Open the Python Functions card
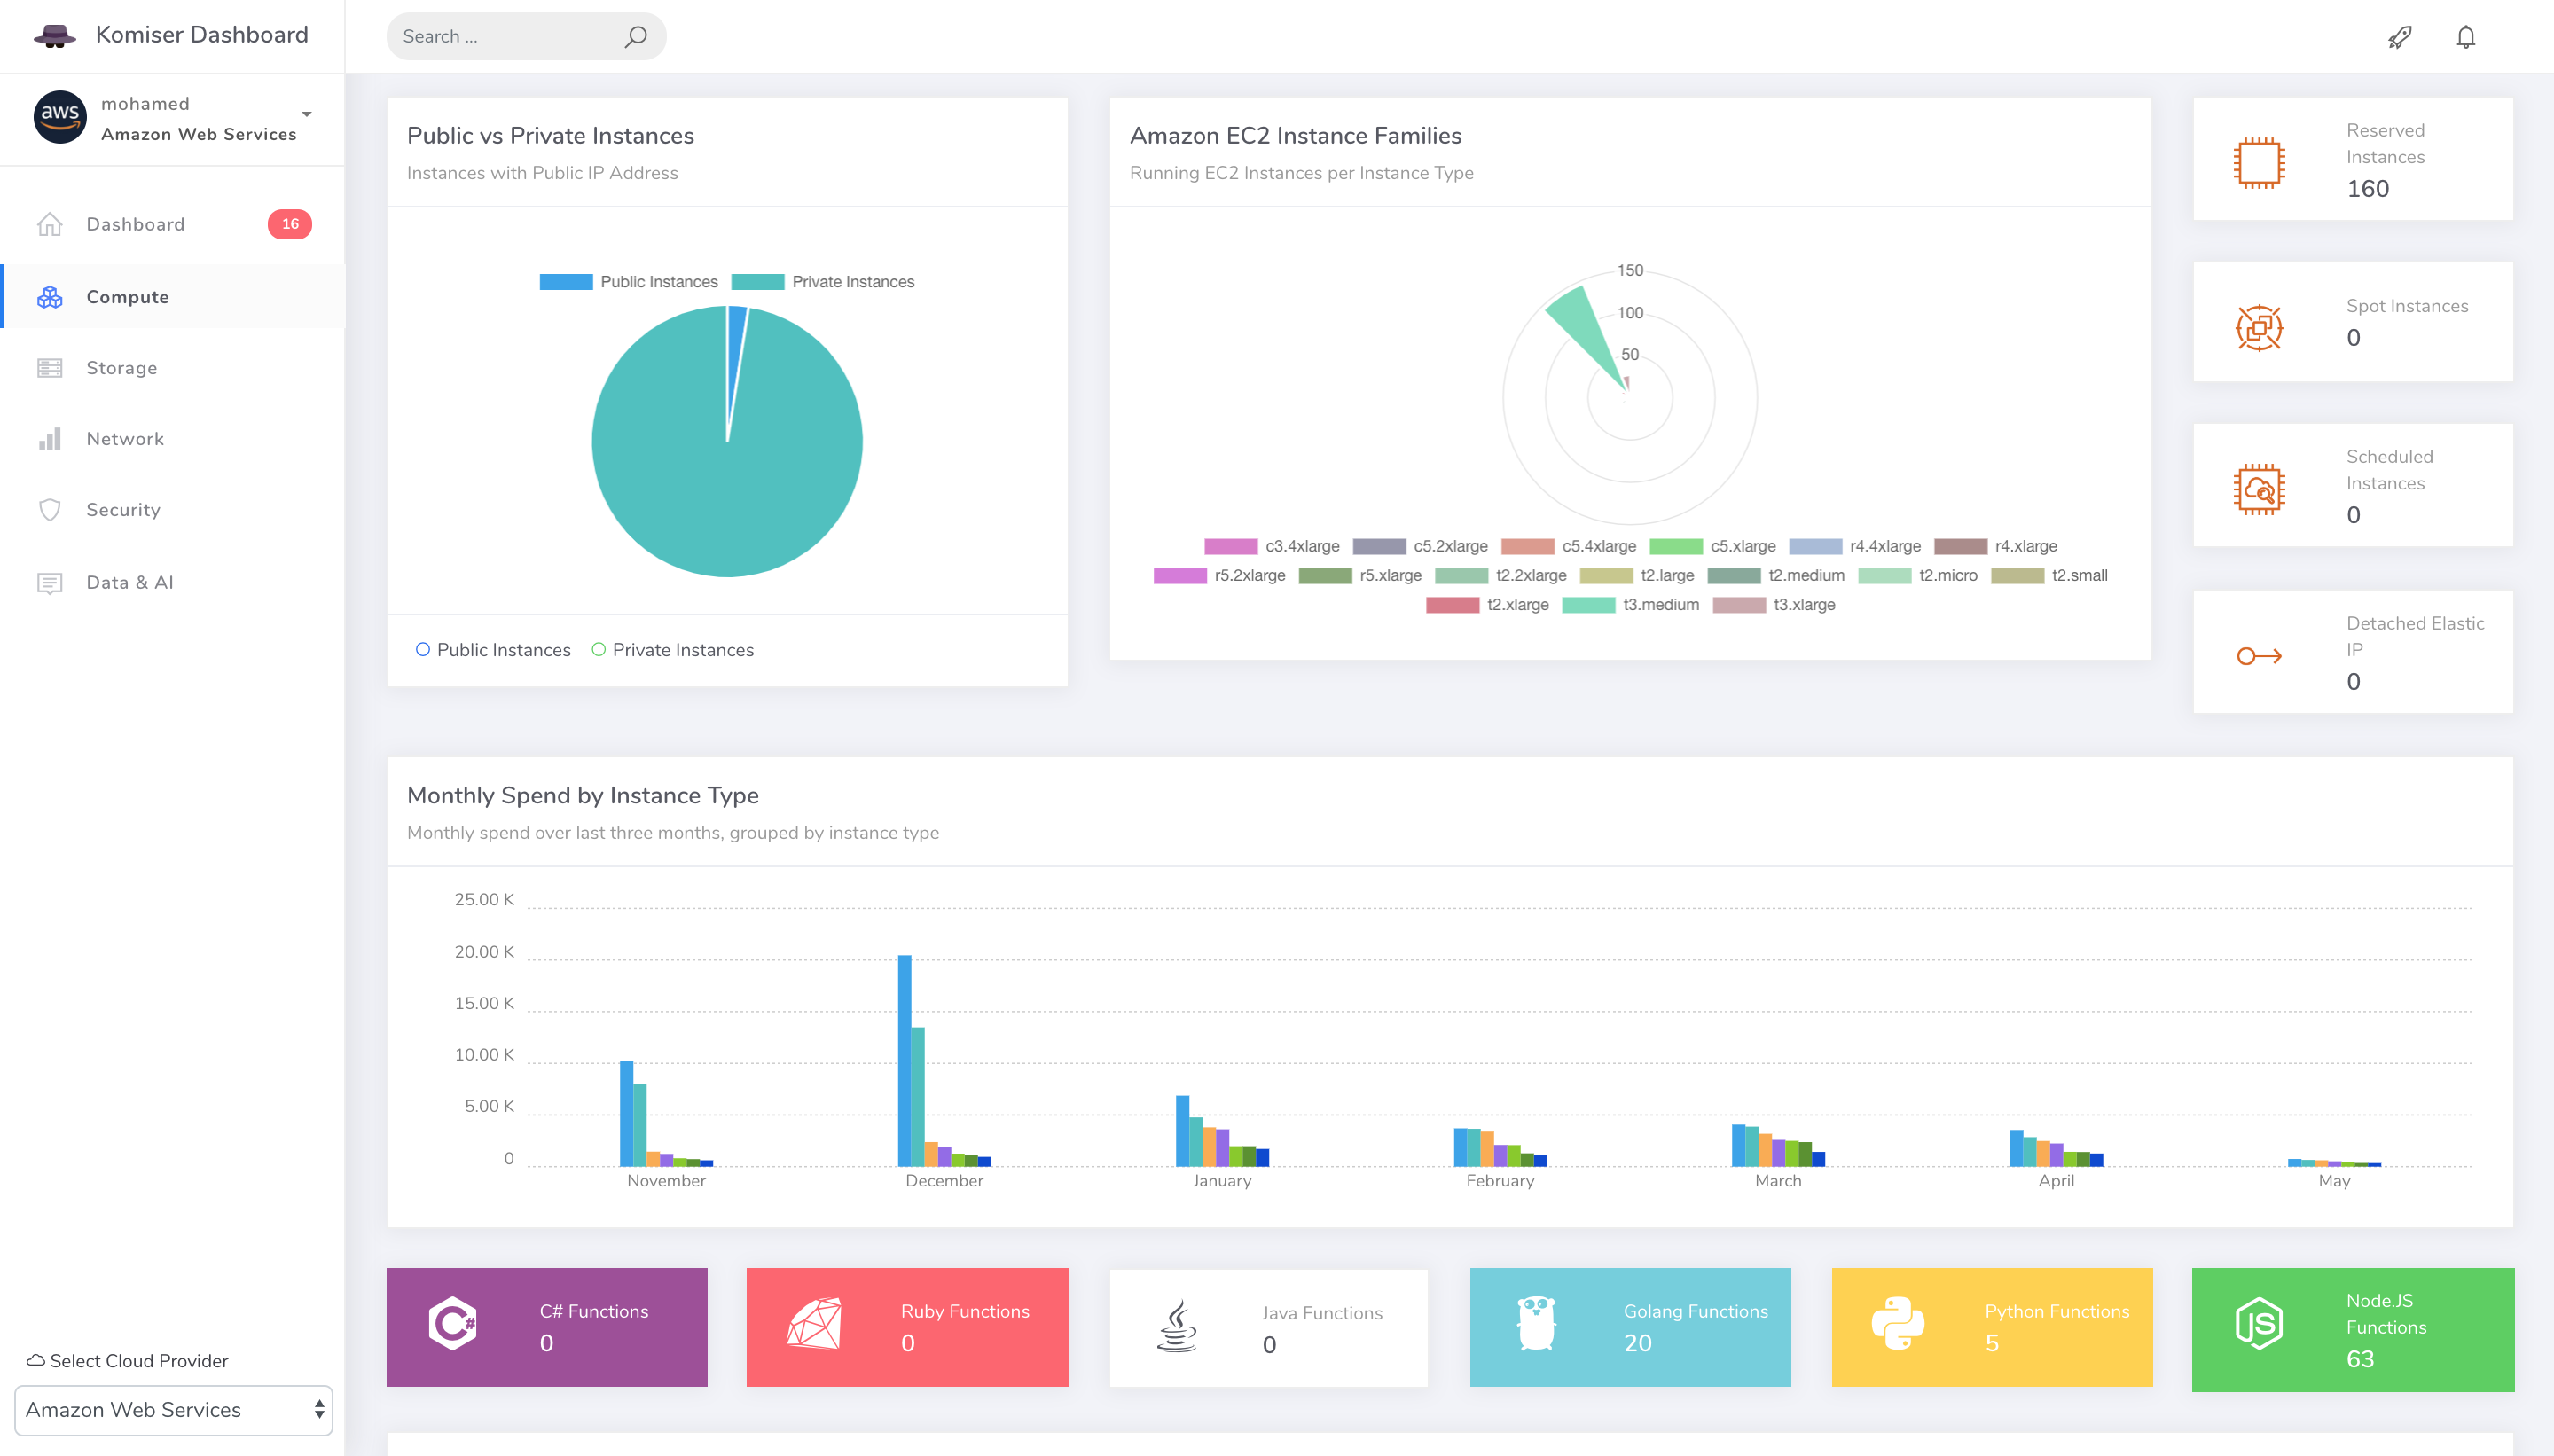2554x1456 pixels. [x=1991, y=1327]
